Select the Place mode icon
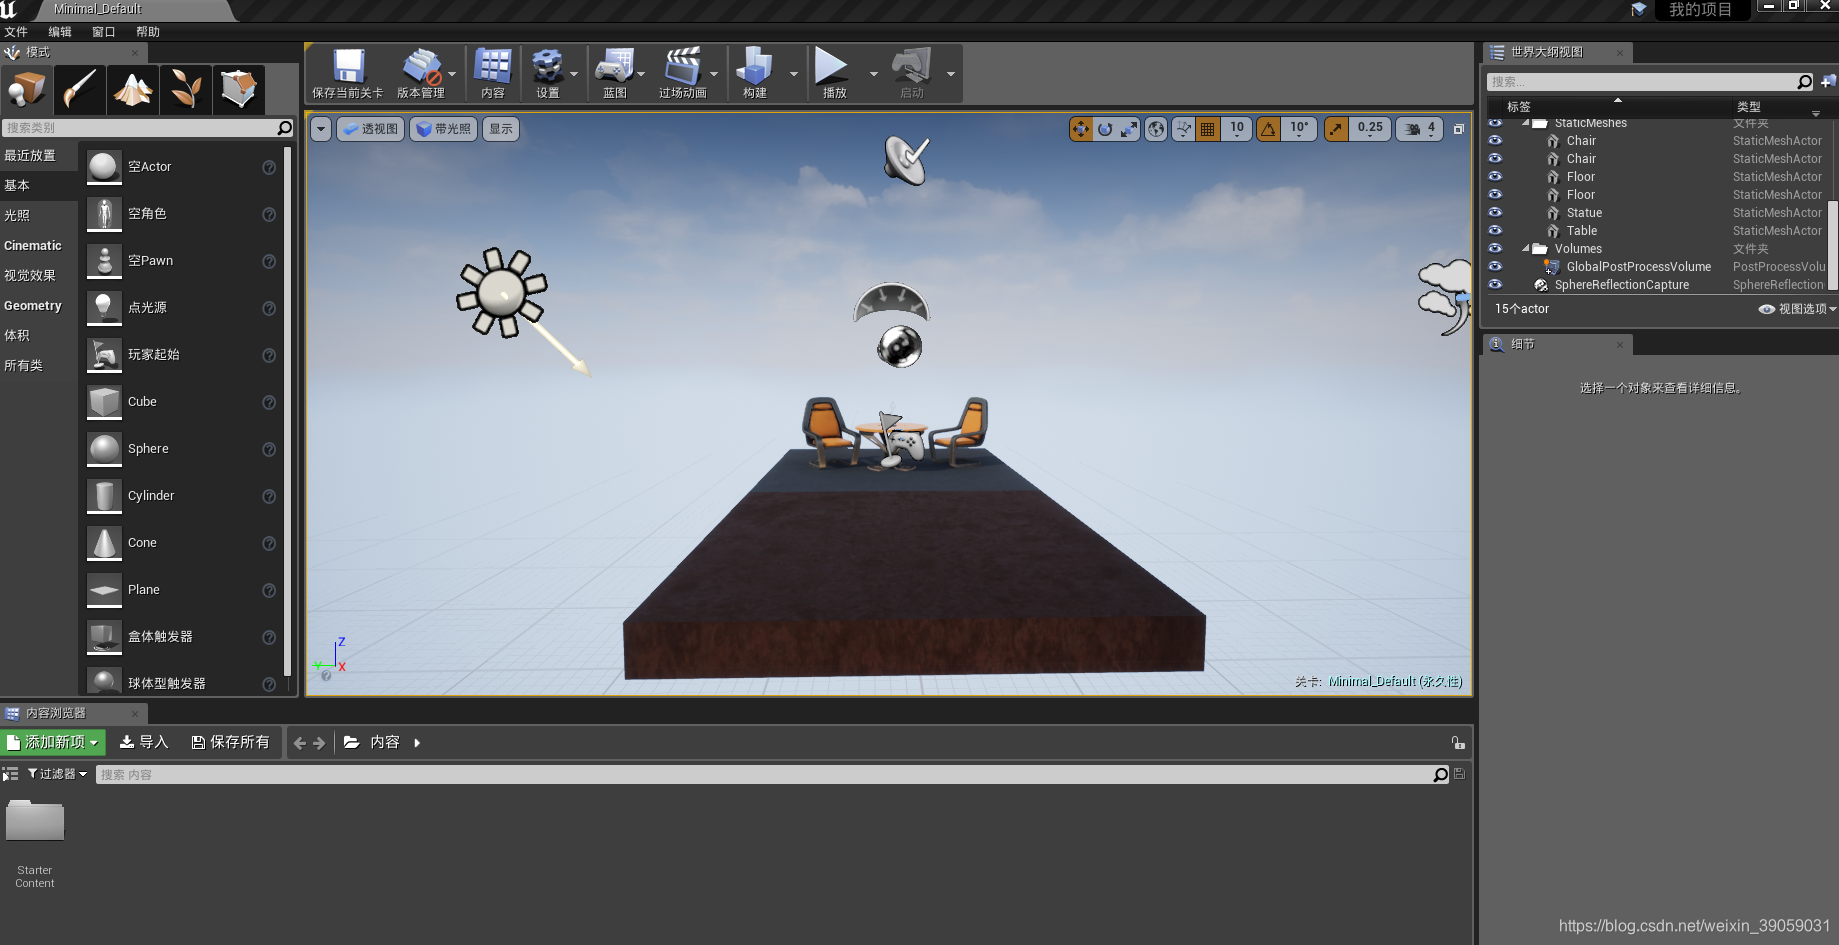The height and width of the screenshot is (945, 1839). pos(27,90)
